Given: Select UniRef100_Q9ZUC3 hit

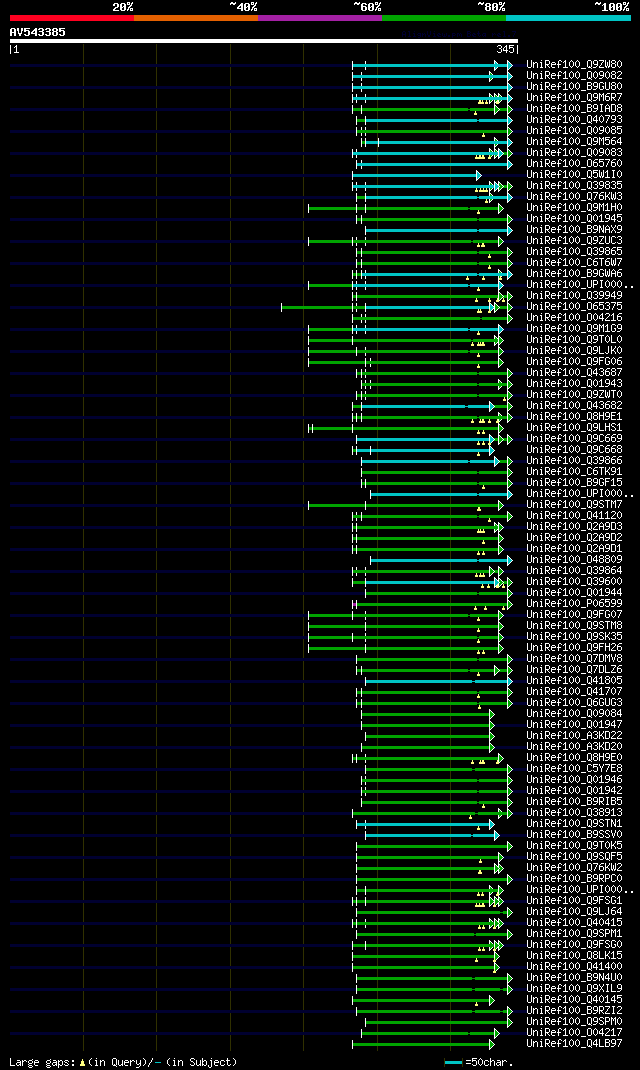Looking at the screenshot, I should pos(574,241).
